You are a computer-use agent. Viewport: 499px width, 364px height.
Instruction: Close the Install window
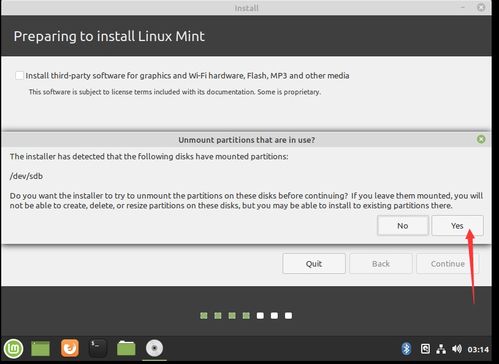tap(481, 7)
